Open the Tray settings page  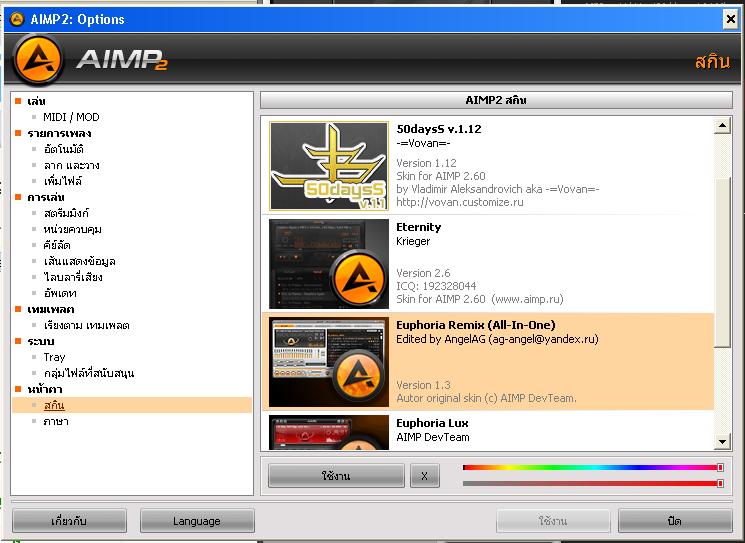(54, 357)
